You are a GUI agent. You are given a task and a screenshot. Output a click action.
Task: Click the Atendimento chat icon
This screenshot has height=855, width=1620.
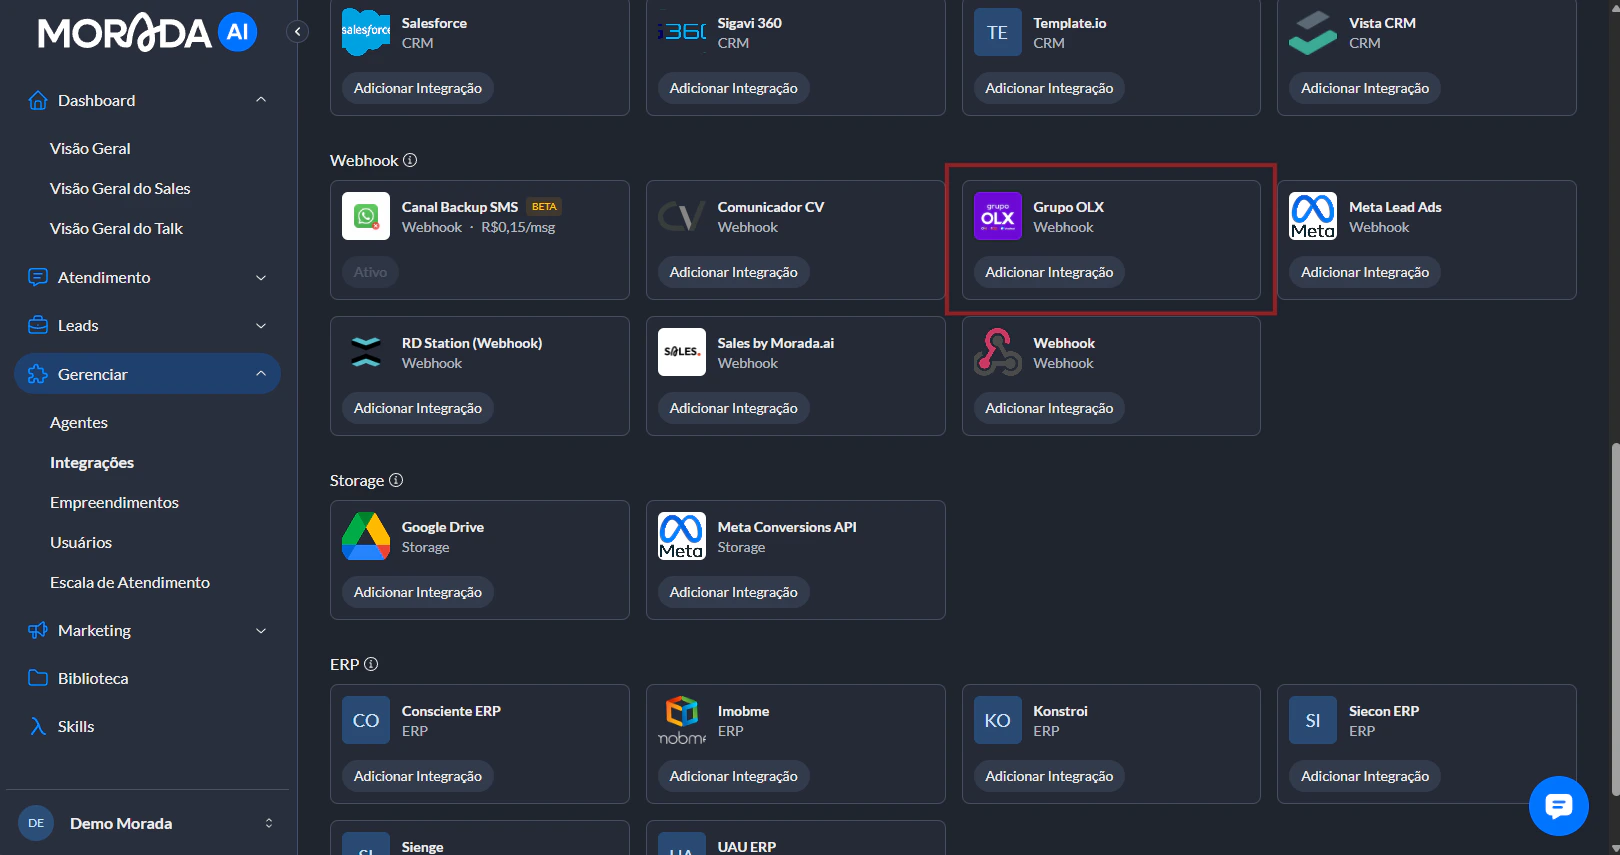38,277
